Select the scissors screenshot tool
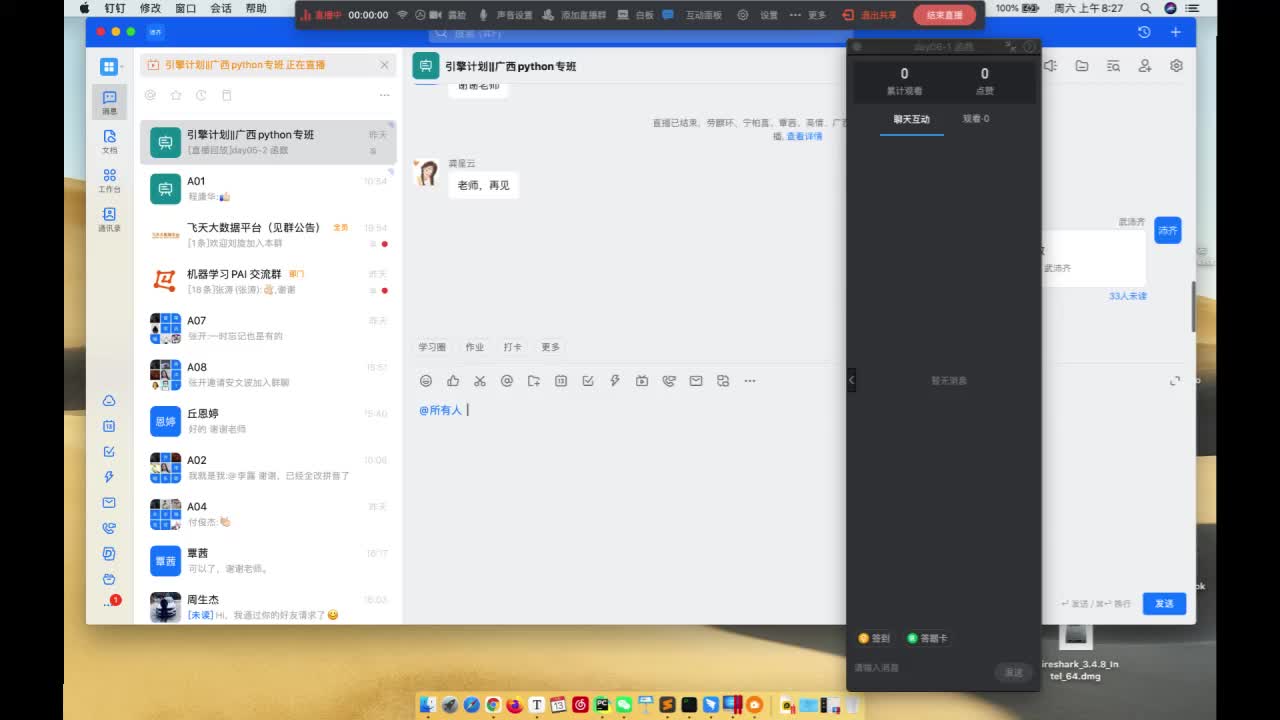The height and width of the screenshot is (720, 1280). (480, 381)
